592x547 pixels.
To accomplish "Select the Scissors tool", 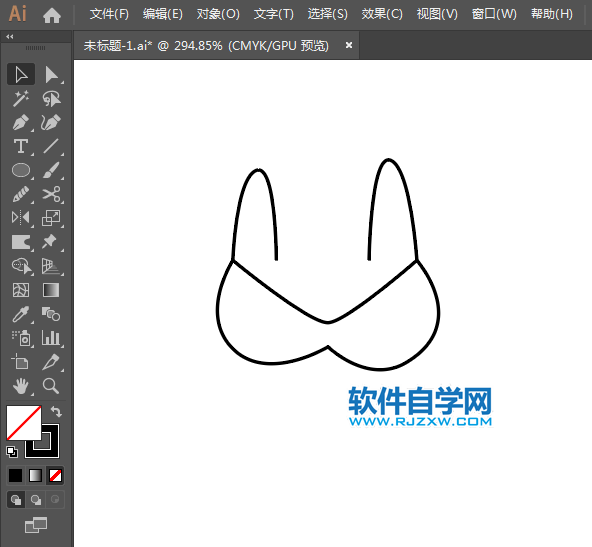I will 51,194.
